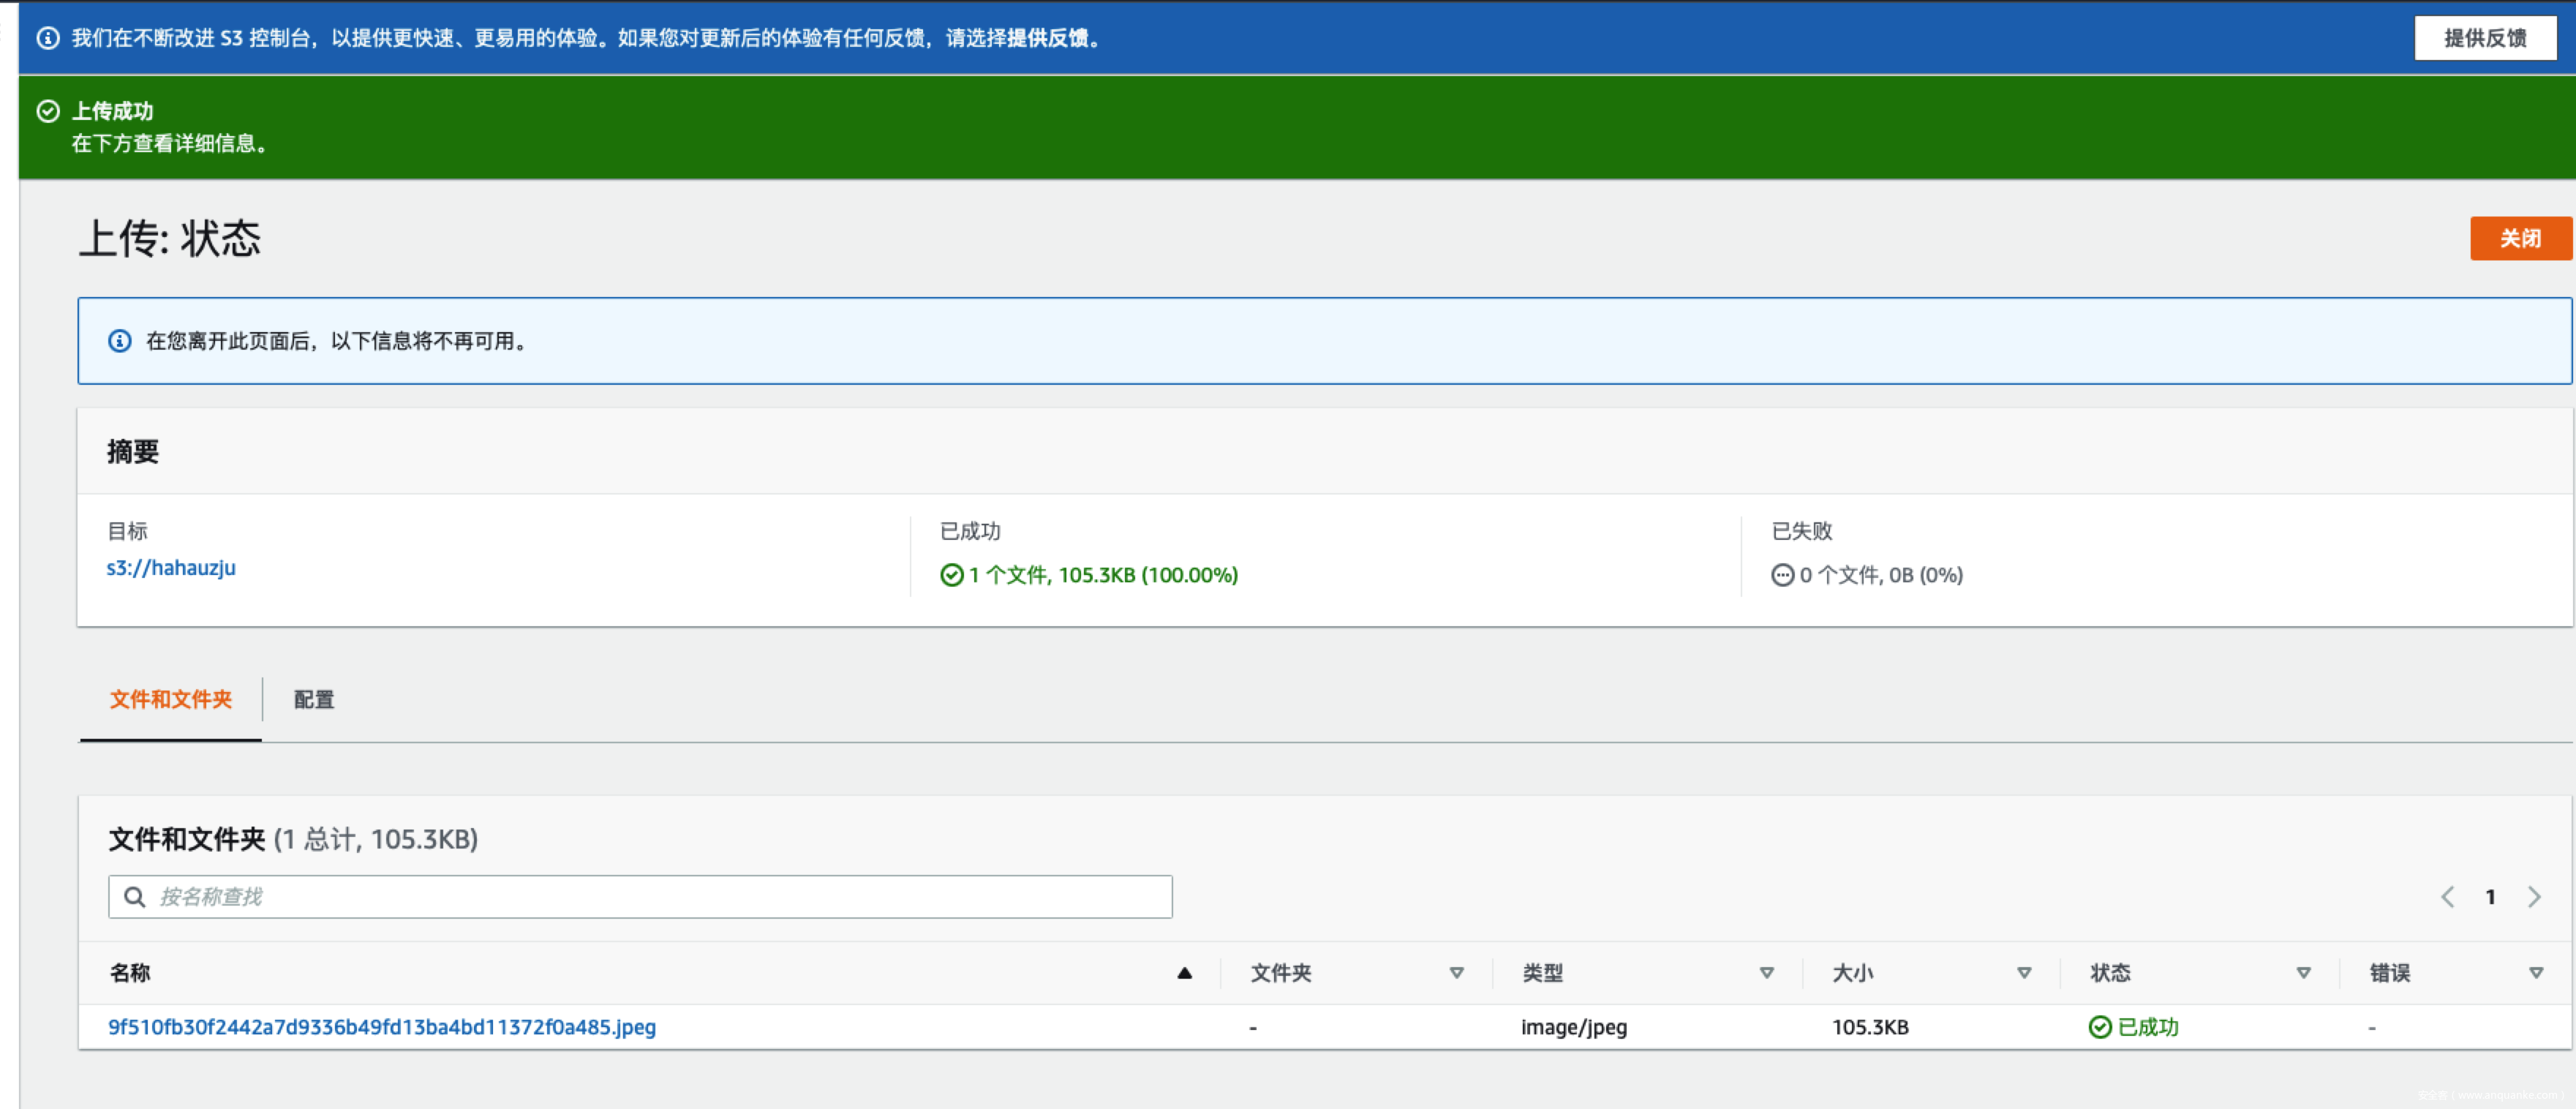Click the failed status icon in the summary
Image resolution: width=2576 pixels, height=1109 pixels.
click(1782, 575)
